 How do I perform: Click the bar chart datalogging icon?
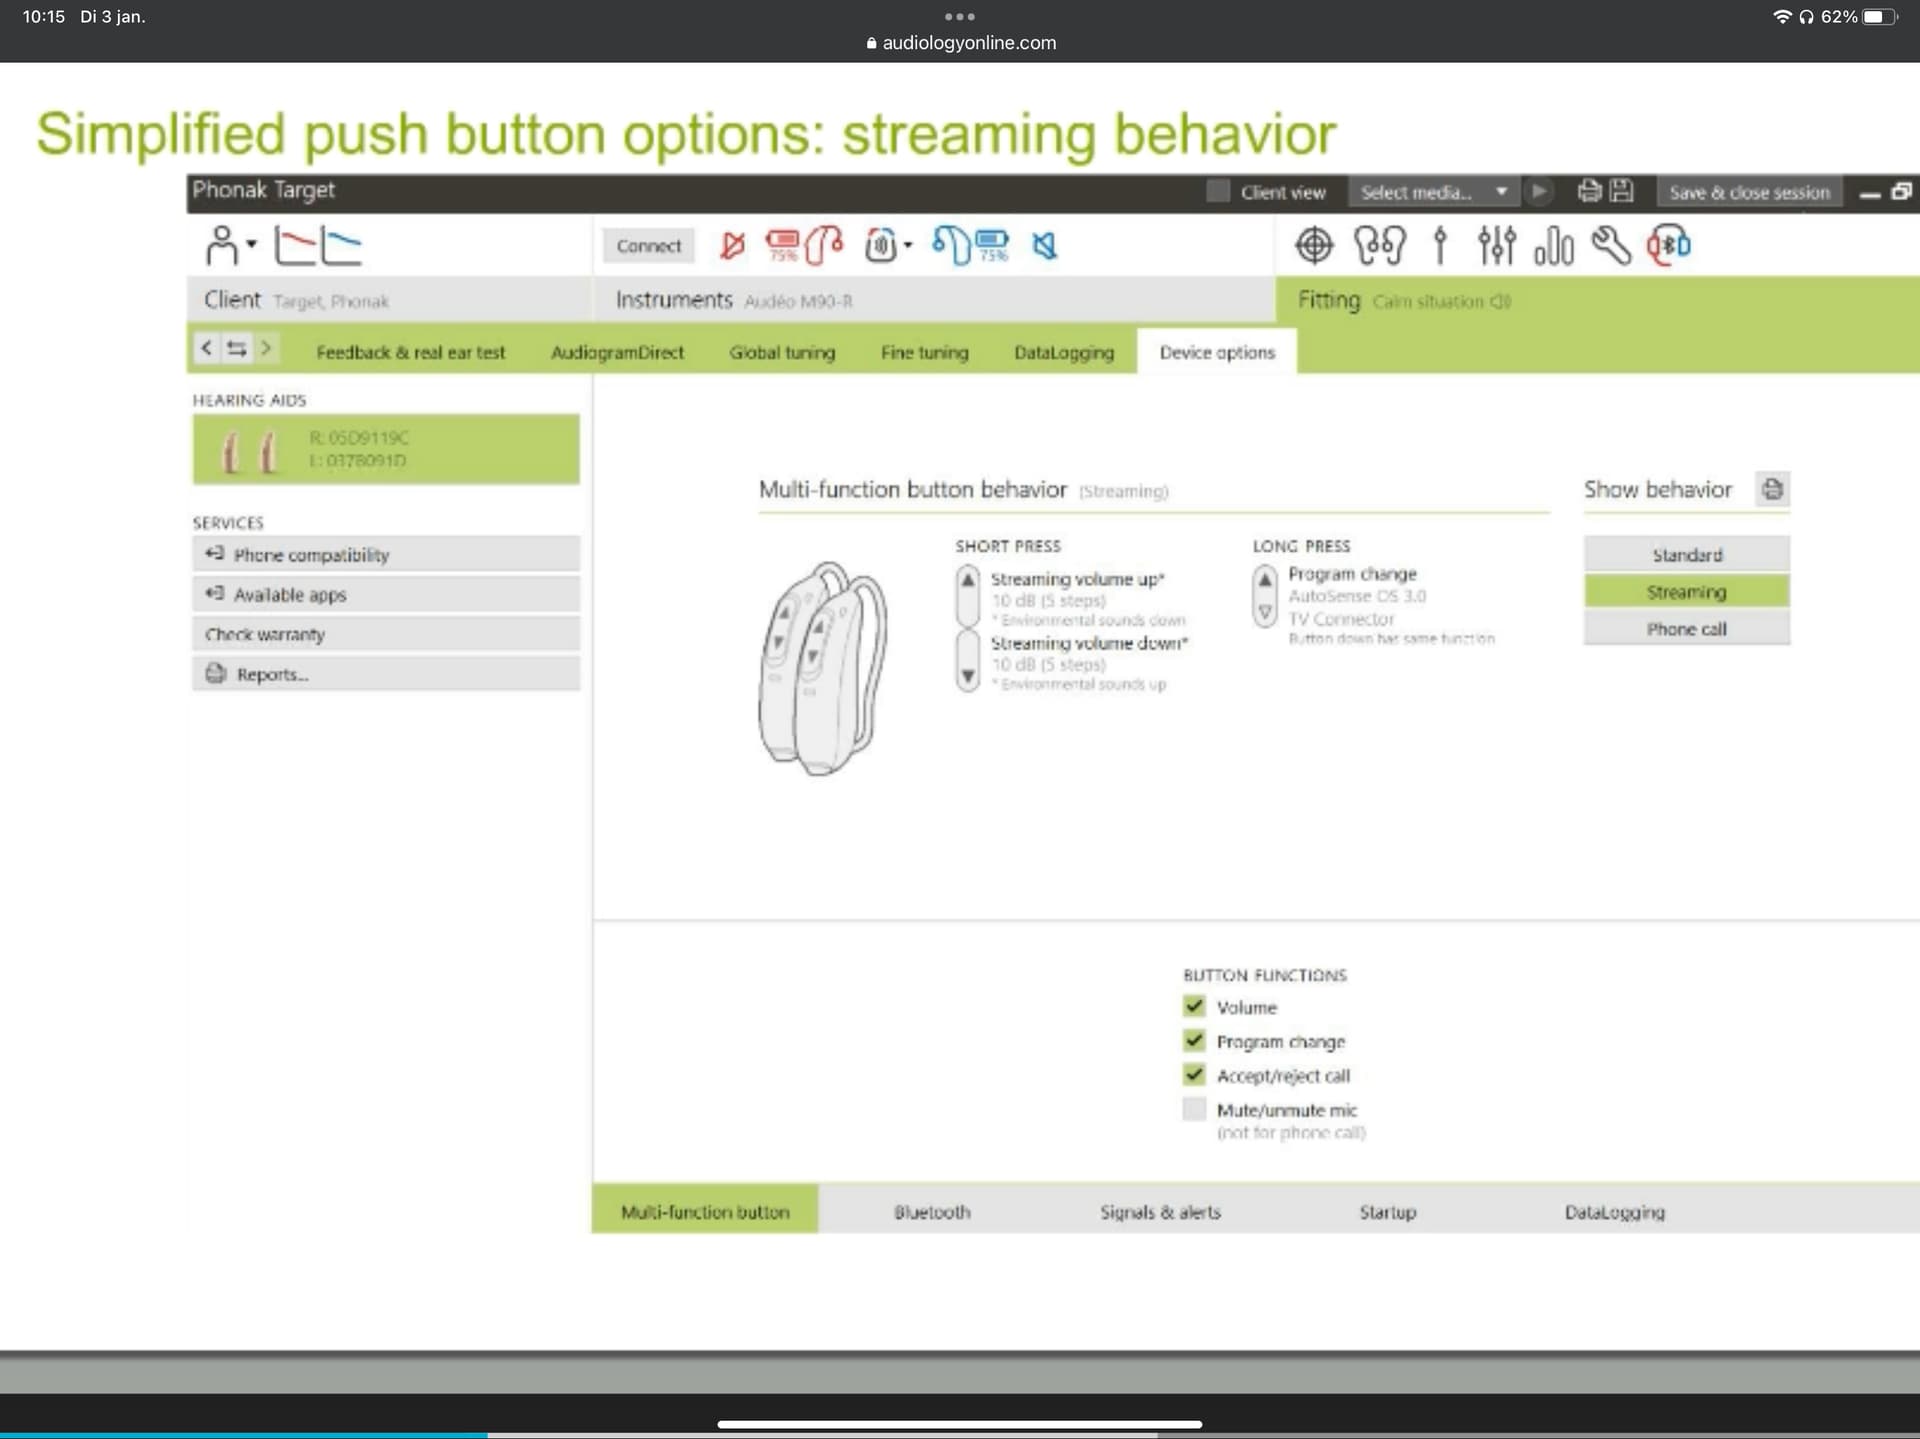pos(1554,246)
